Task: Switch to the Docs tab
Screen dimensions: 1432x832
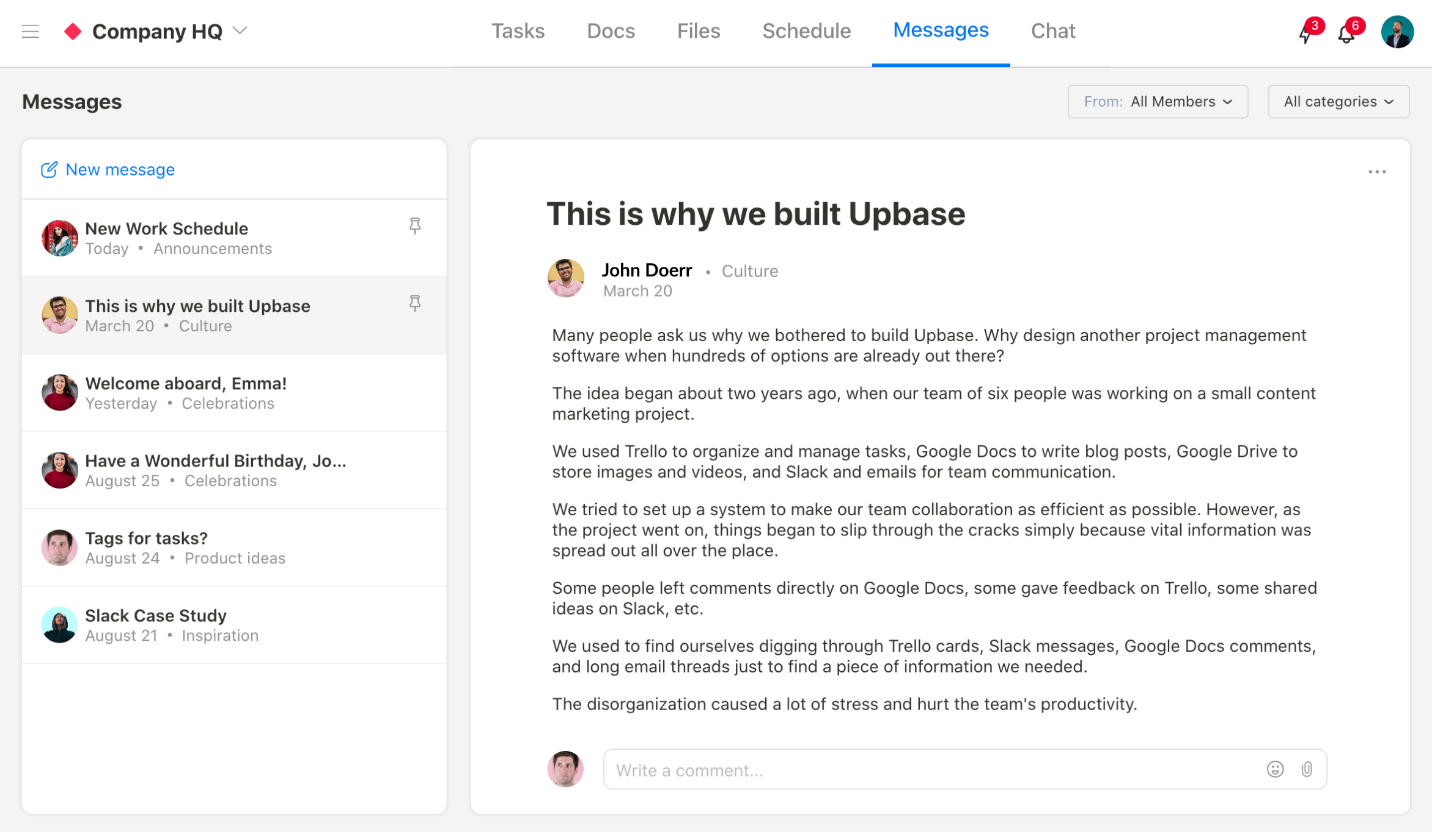Action: (611, 31)
